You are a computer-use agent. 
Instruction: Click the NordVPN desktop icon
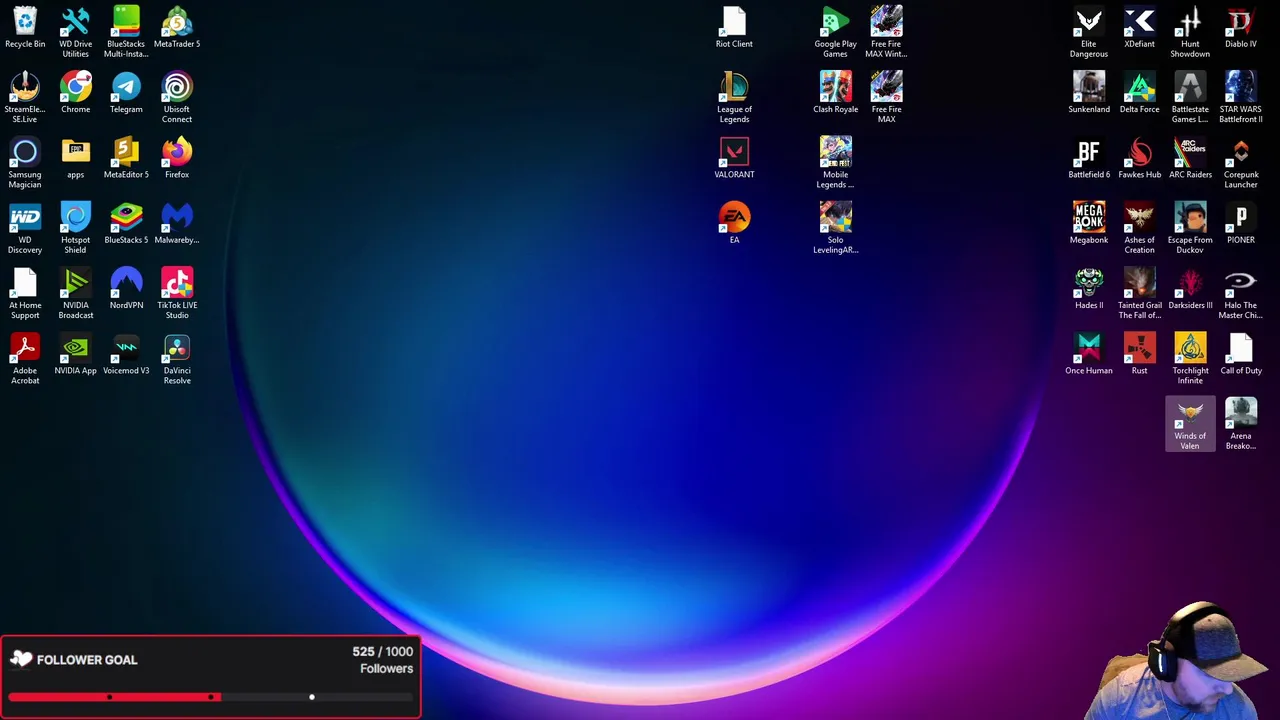click(126, 282)
